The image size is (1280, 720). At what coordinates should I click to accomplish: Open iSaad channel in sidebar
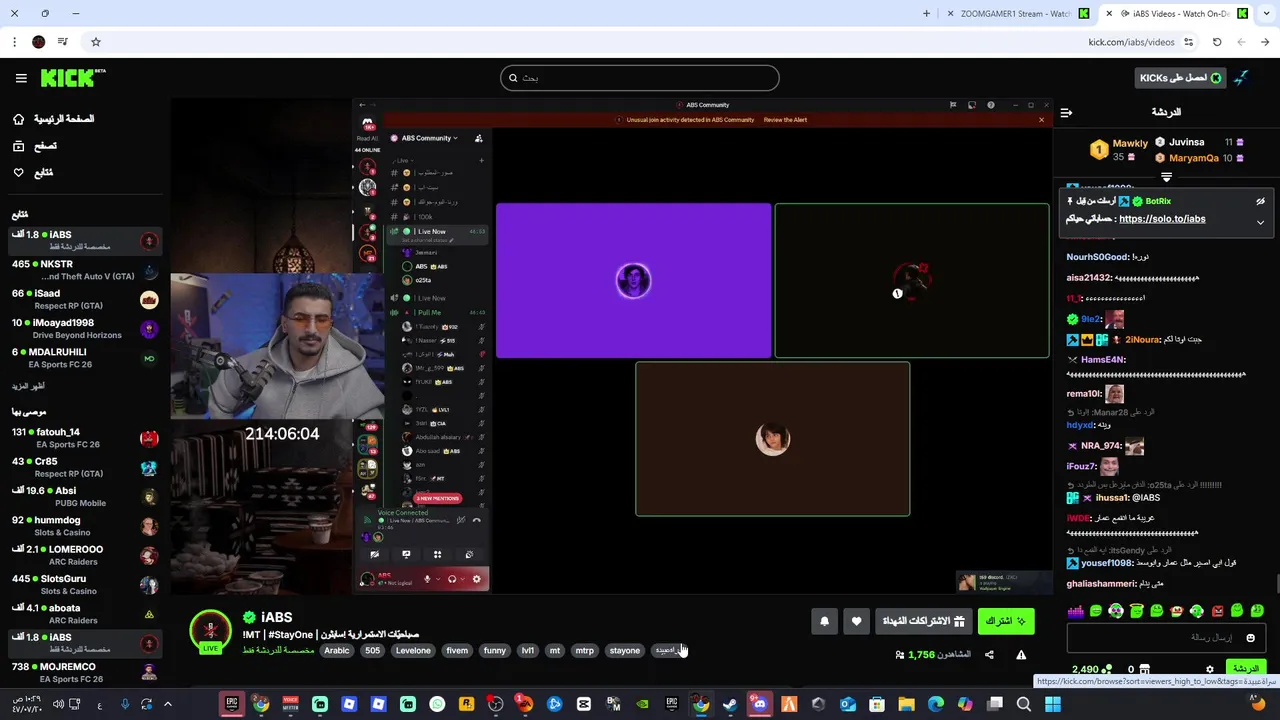click(84, 299)
